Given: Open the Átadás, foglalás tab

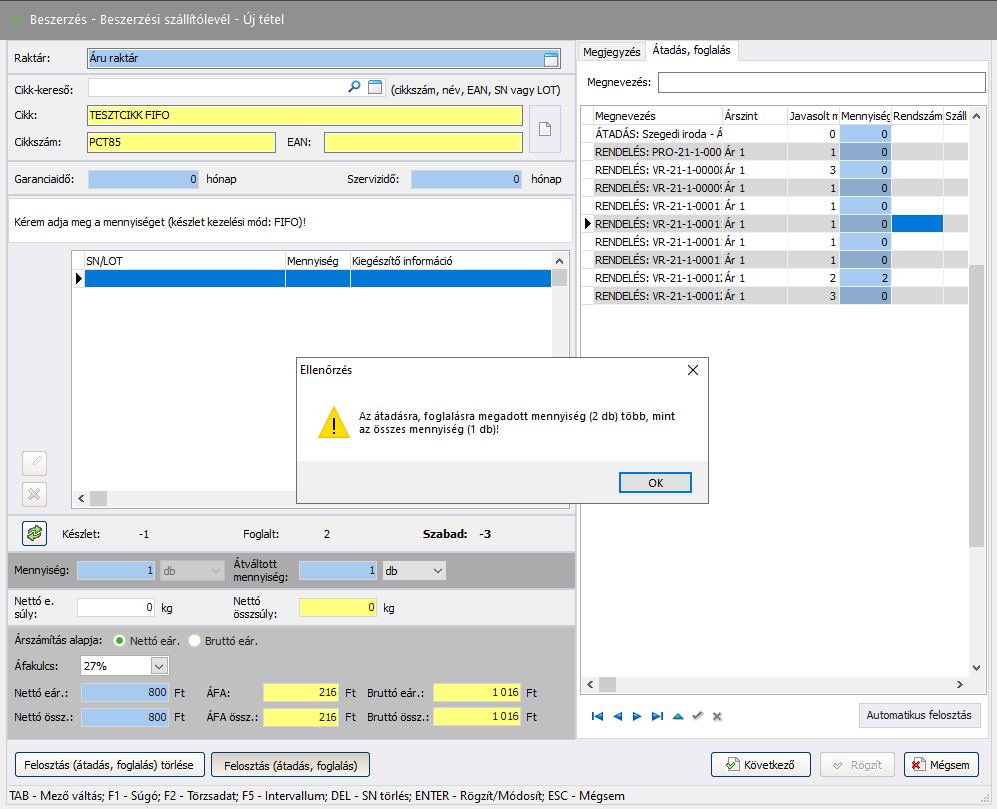Looking at the screenshot, I should pyautogui.click(x=691, y=50).
